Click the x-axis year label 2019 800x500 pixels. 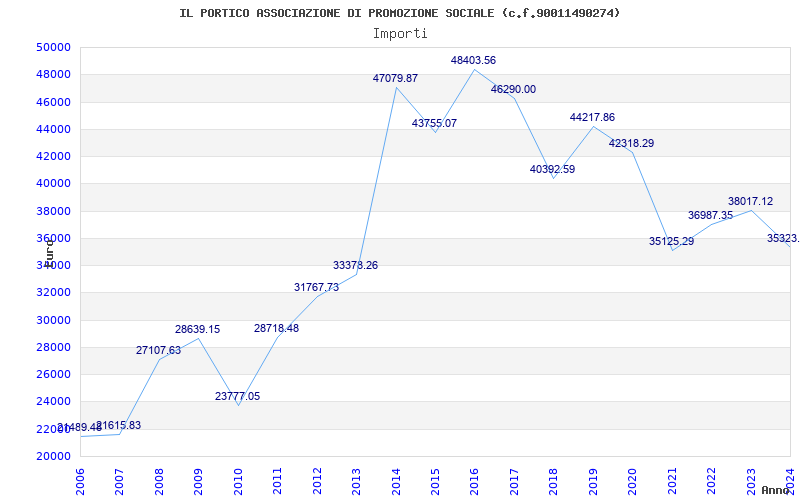coord(593,482)
